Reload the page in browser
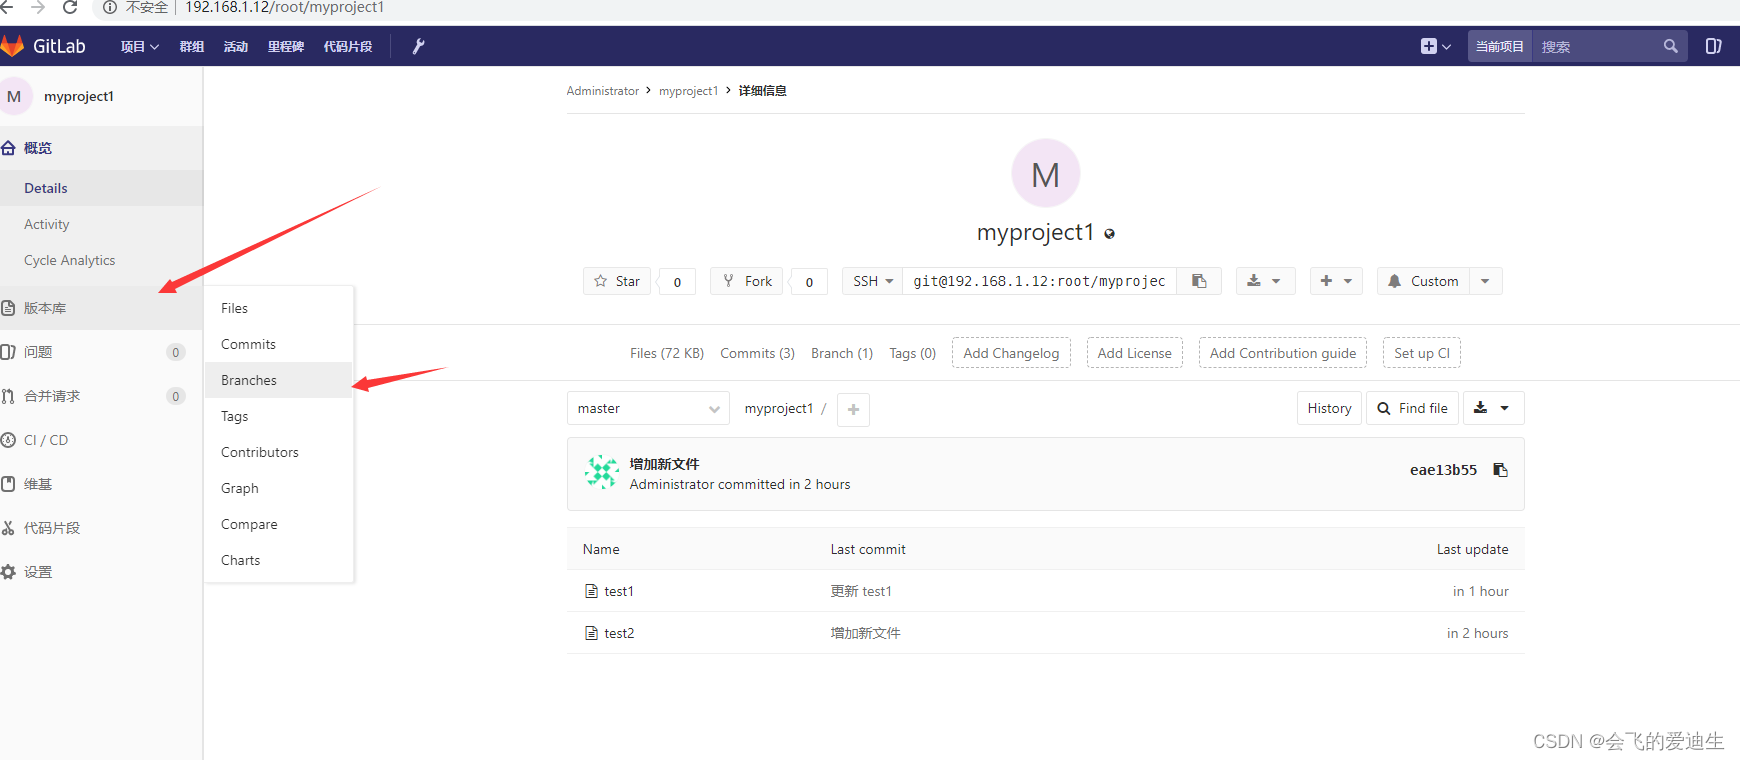This screenshot has width=1740, height=760. (70, 7)
